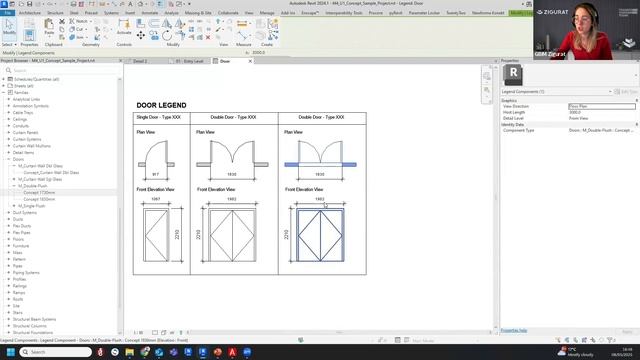Select the Mirror - Pick Axis tool

[x=167, y=23]
